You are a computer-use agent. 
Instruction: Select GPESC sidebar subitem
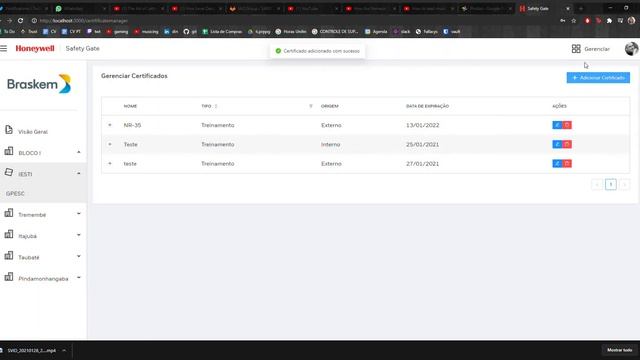[x=15, y=193]
